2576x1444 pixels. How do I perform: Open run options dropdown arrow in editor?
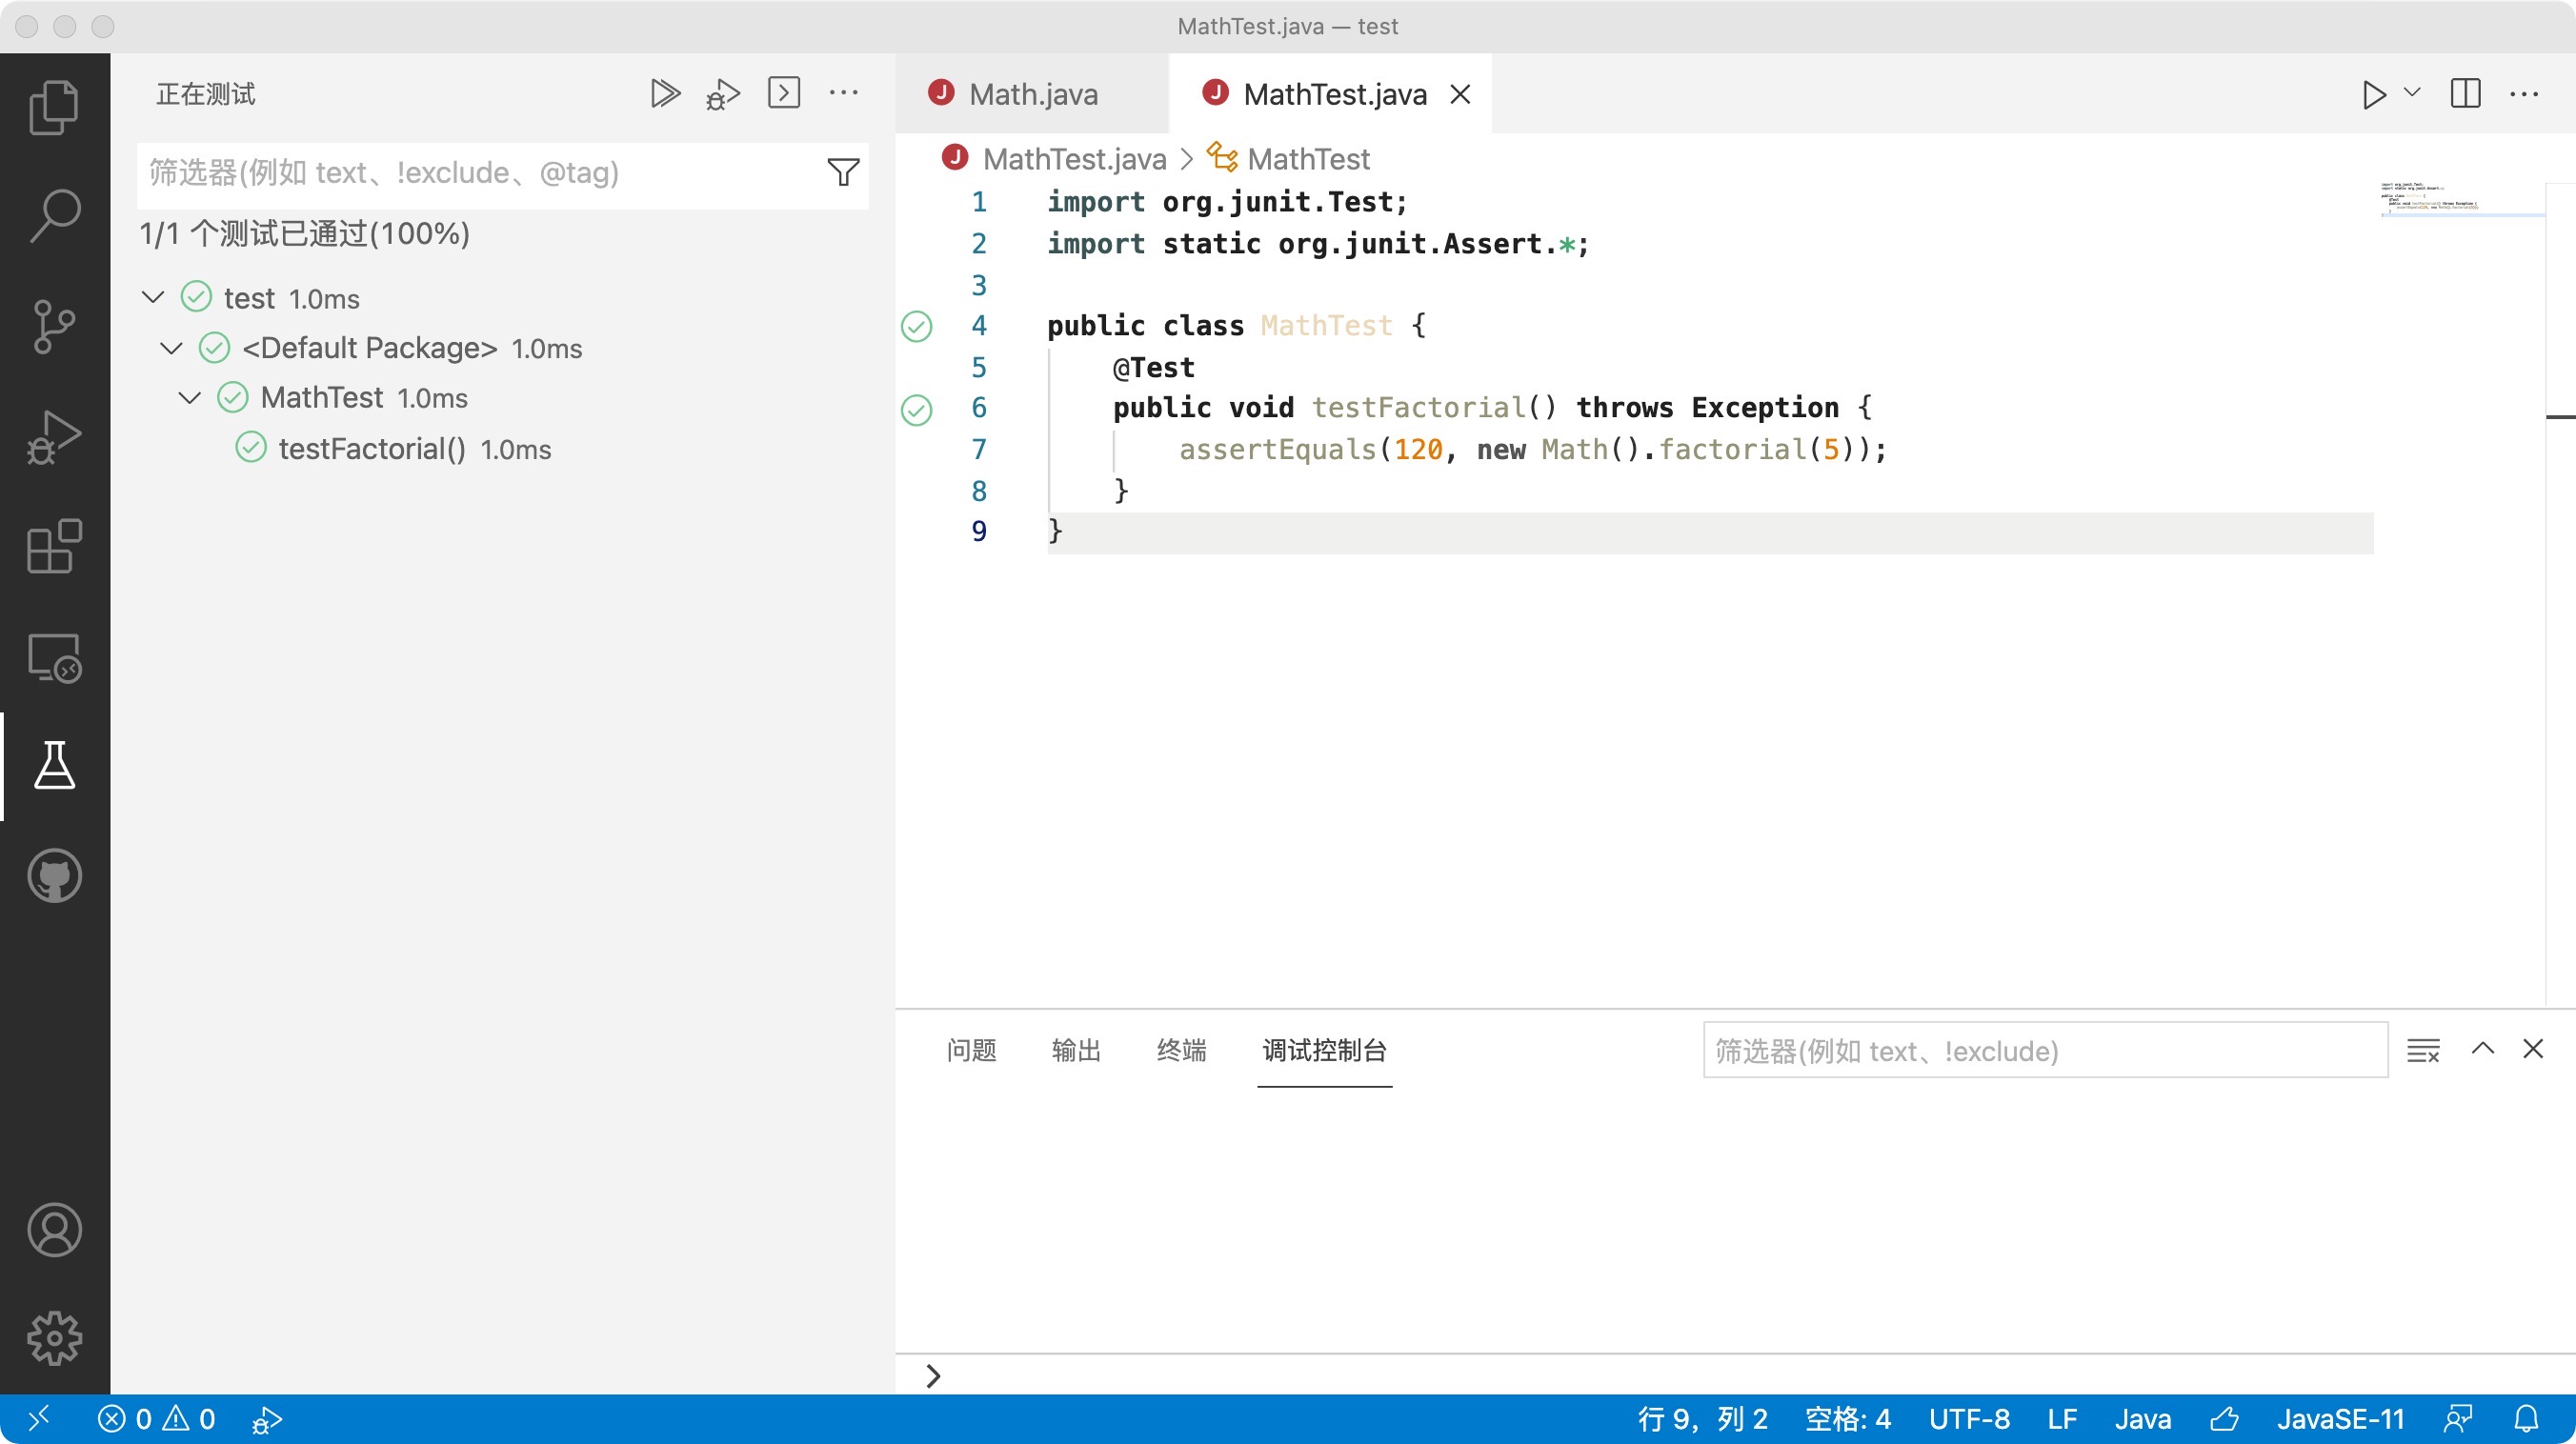[x=2413, y=93]
